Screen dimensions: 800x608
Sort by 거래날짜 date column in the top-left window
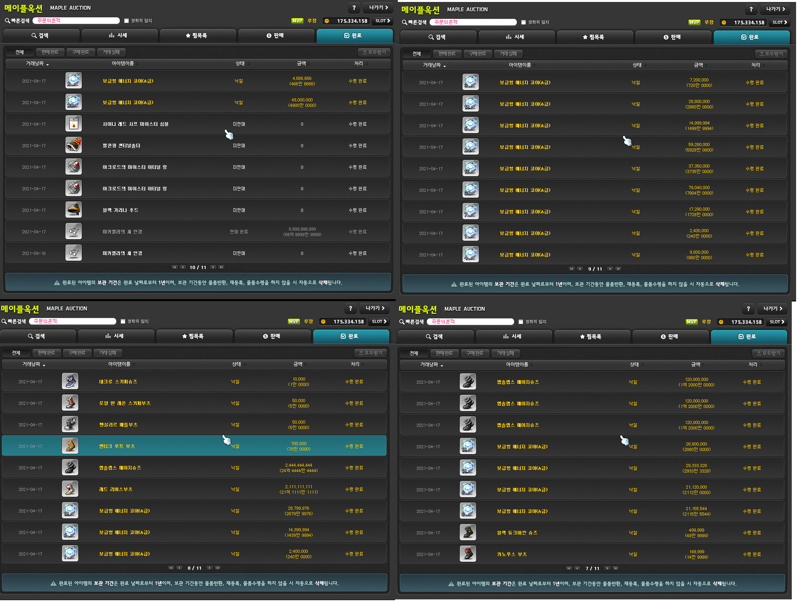tap(37, 64)
